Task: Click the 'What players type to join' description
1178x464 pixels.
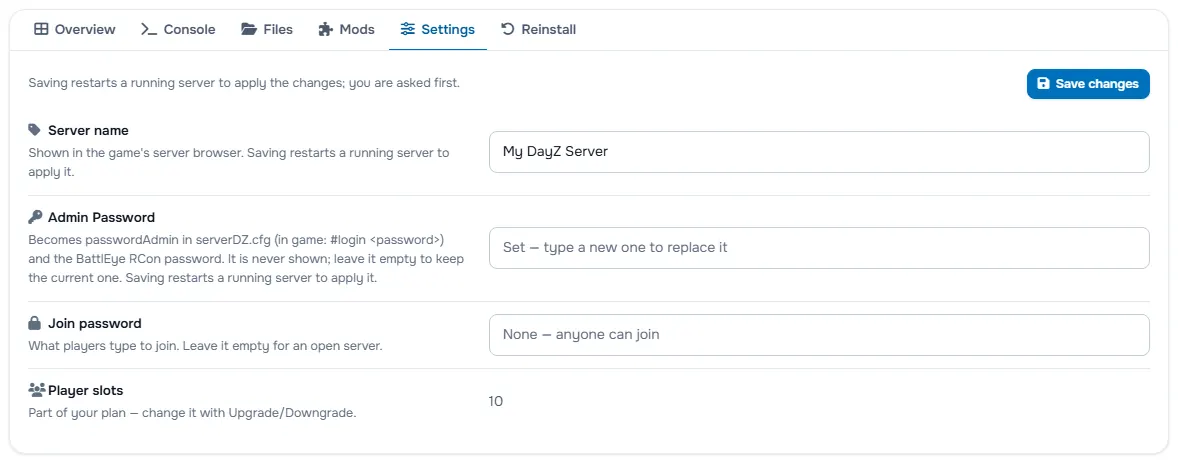Action: tap(205, 346)
